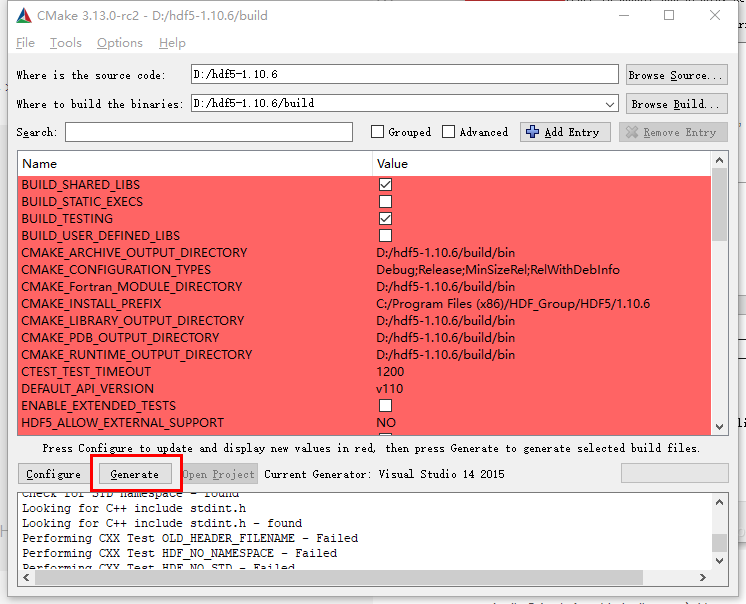Viewport: 746px width, 604px height.
Task: Click the source code path field
Action: click(x=404, y=75)
